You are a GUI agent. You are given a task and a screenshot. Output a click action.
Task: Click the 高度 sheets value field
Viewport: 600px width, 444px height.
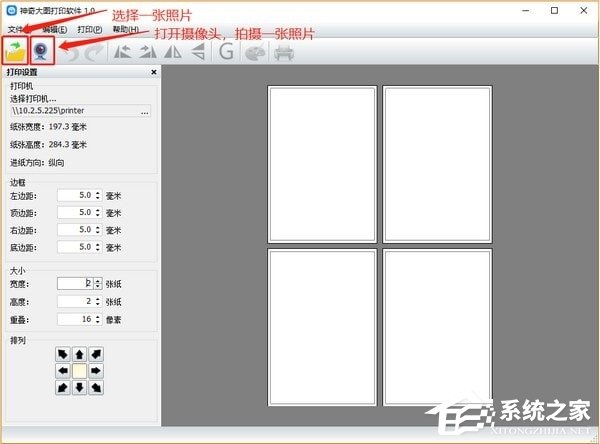(75, 301)
